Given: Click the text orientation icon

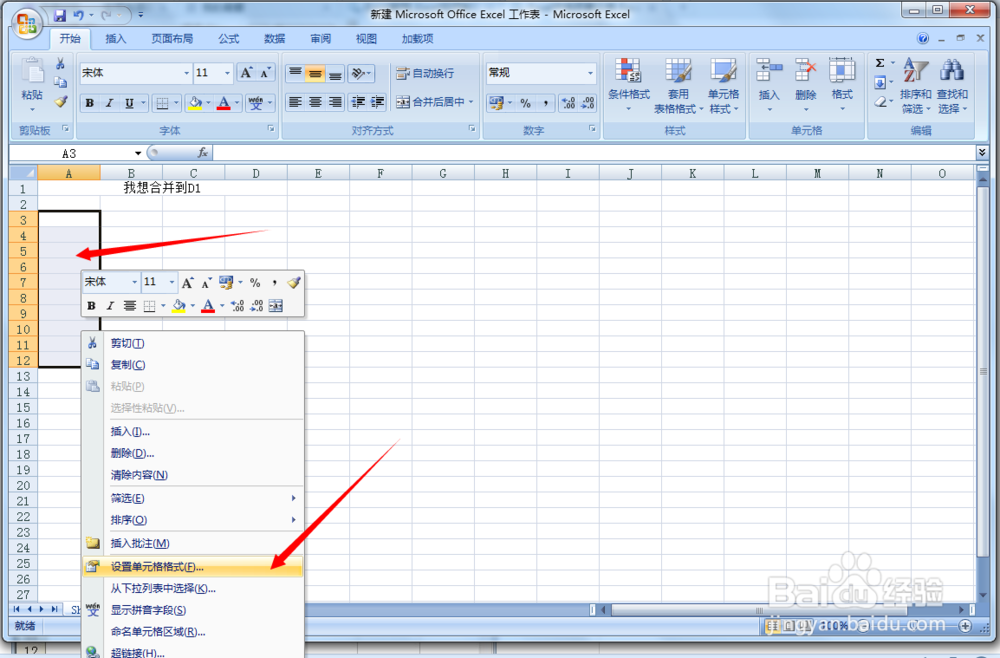Looking at the screenshot, I should (360, 73).
